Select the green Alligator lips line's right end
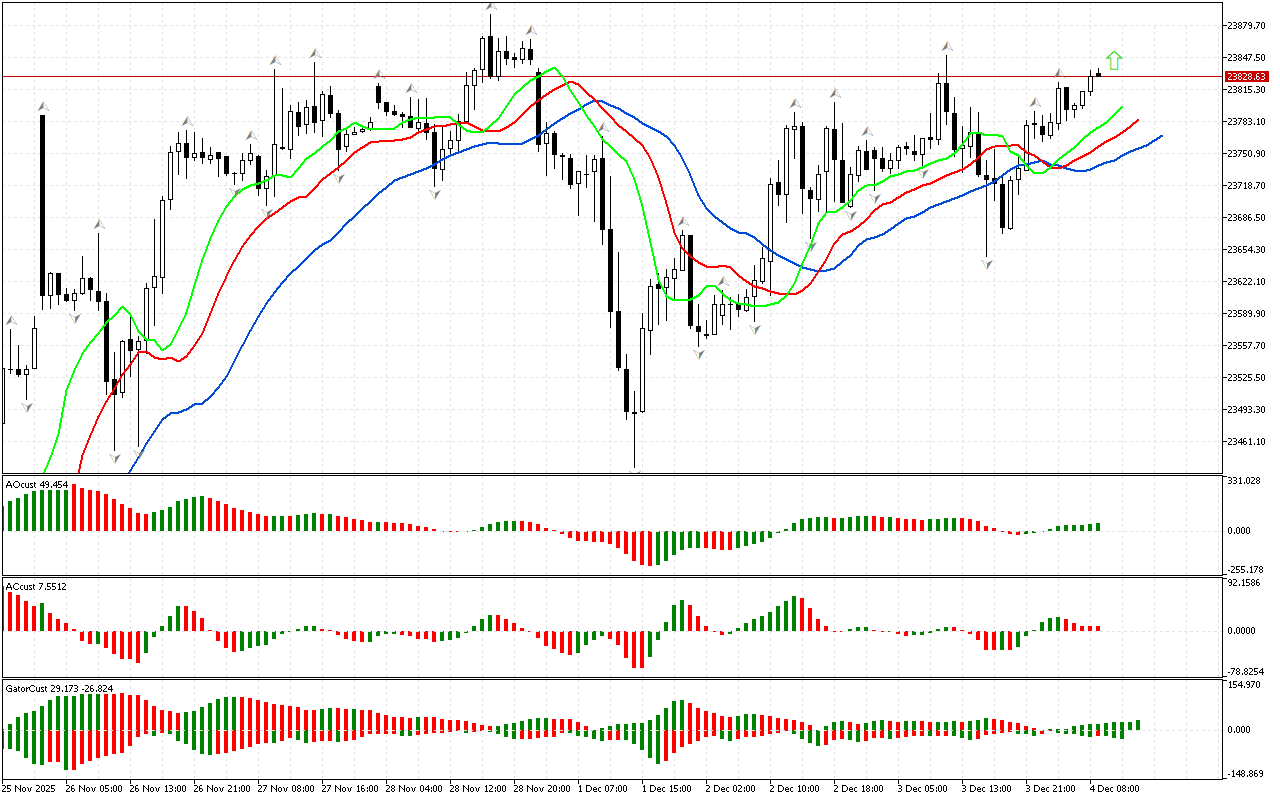The image size is (1280, 800). click(1121, 107)
